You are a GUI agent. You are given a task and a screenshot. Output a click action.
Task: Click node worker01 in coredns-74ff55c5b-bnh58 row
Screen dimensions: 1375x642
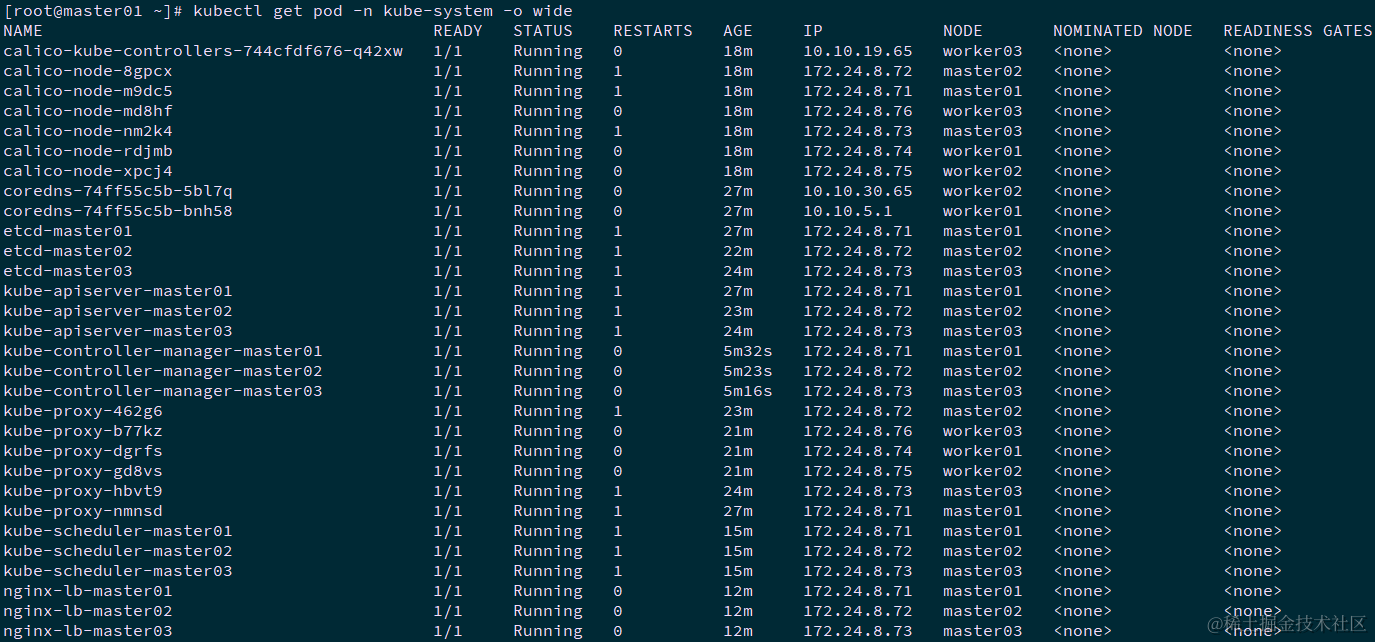click(x=983, y=211)
